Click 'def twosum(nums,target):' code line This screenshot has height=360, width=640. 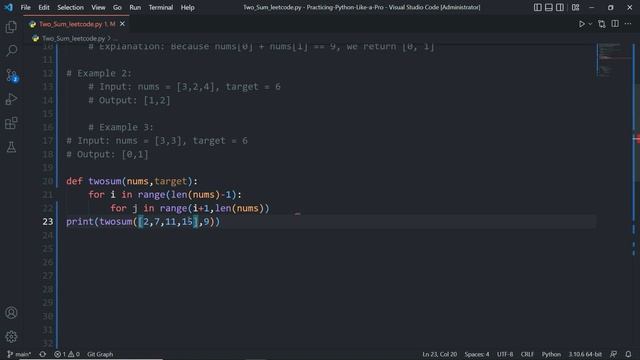(x=132, y=181)
